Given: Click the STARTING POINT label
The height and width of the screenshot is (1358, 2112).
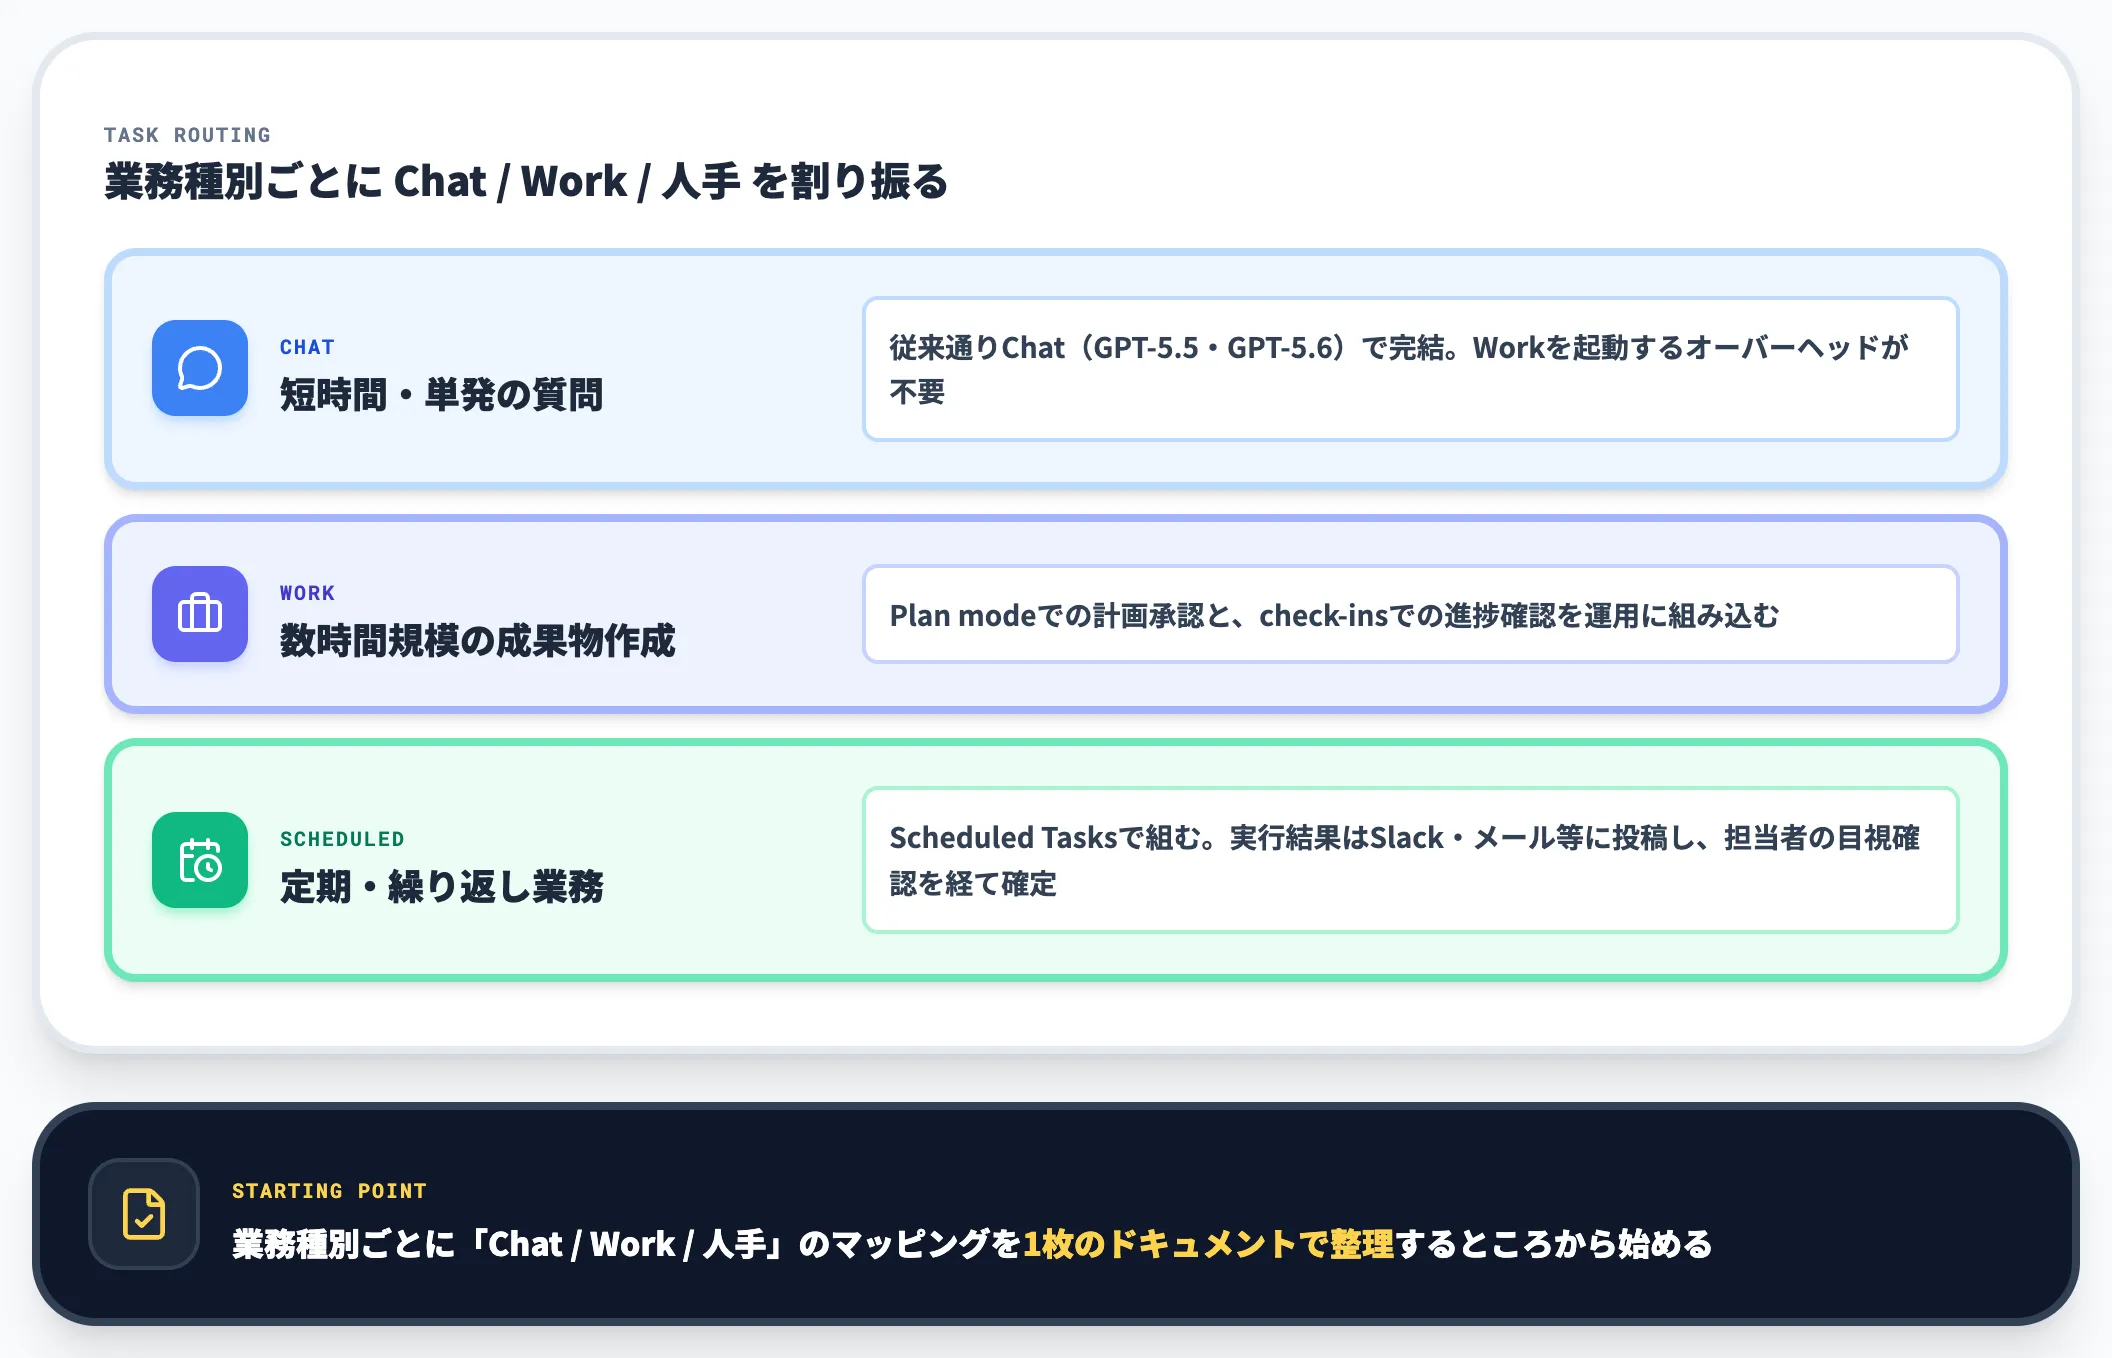Looking at the screenshot, I should (329, 1191).
